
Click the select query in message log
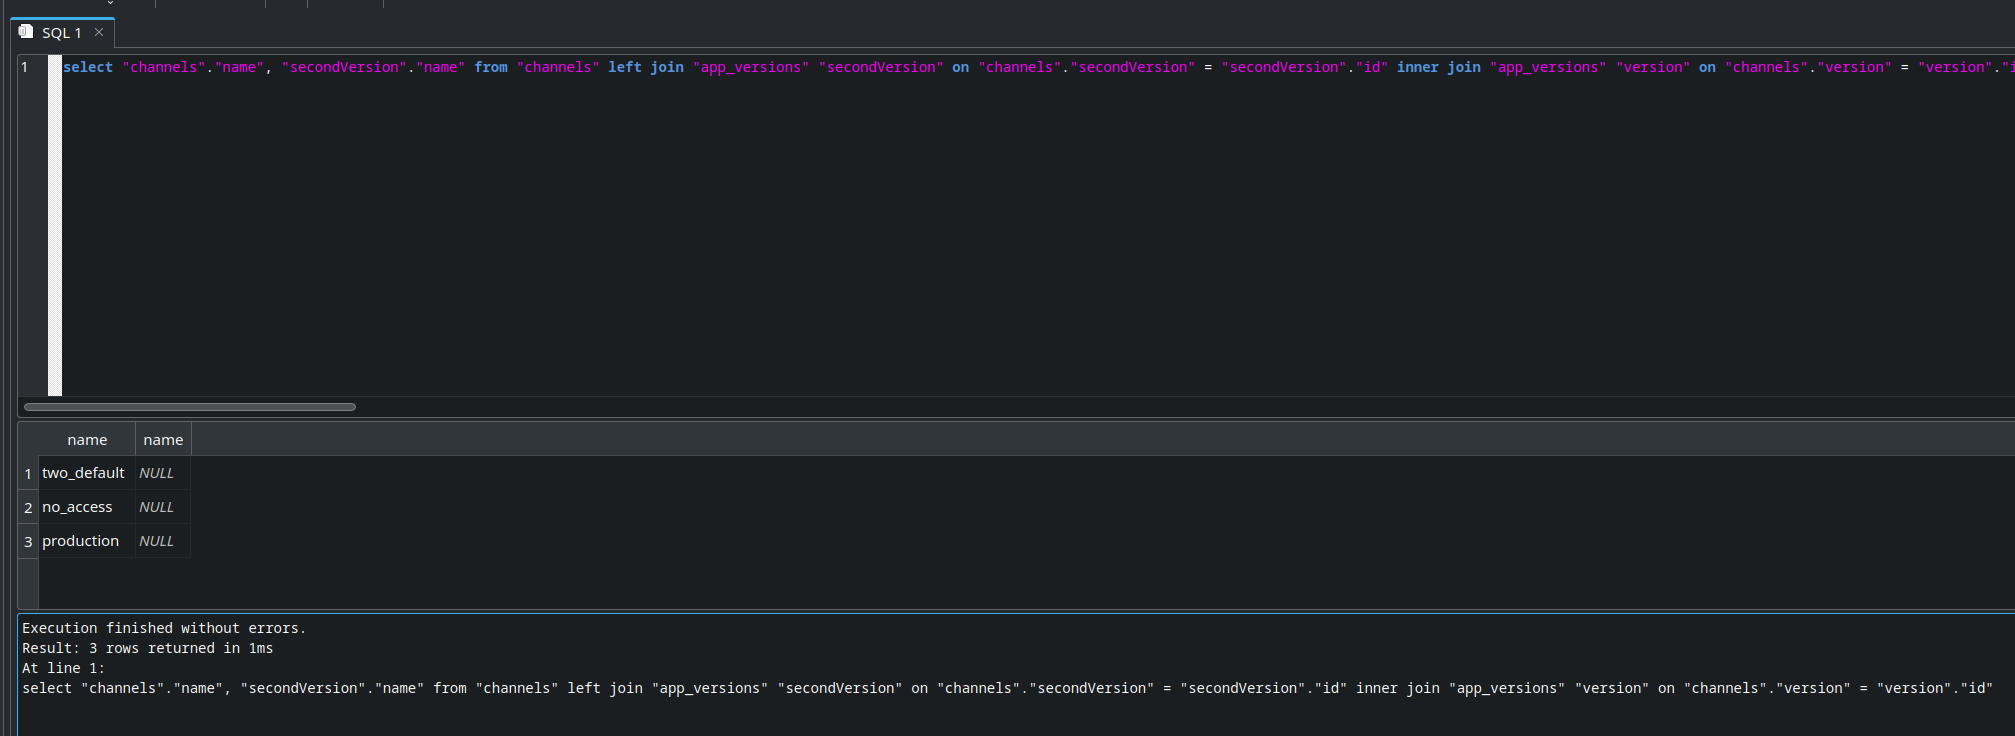1007,688
